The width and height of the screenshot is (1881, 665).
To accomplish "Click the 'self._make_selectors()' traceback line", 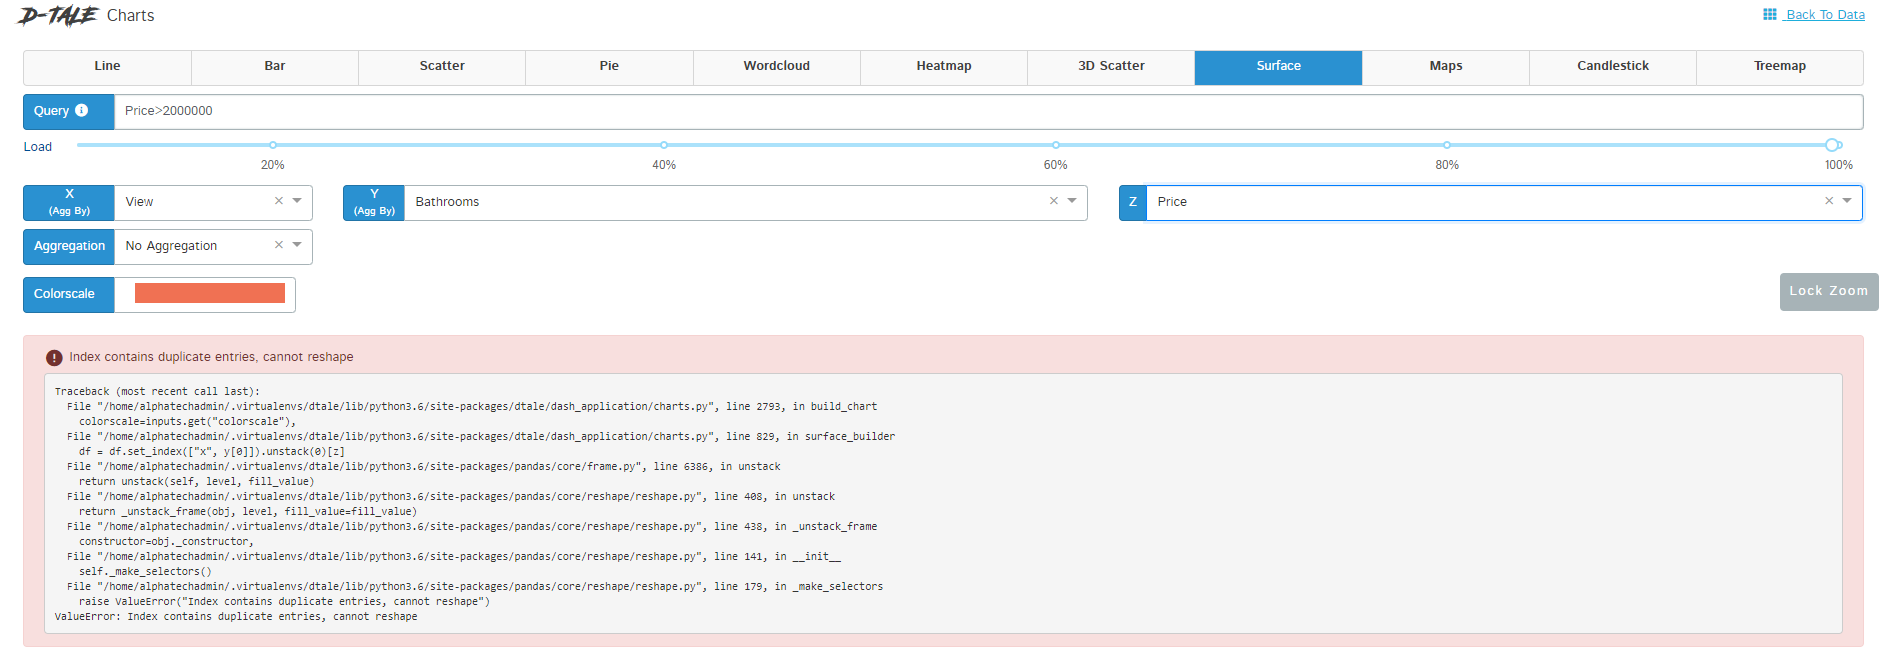I will click(x=145, y=572).
